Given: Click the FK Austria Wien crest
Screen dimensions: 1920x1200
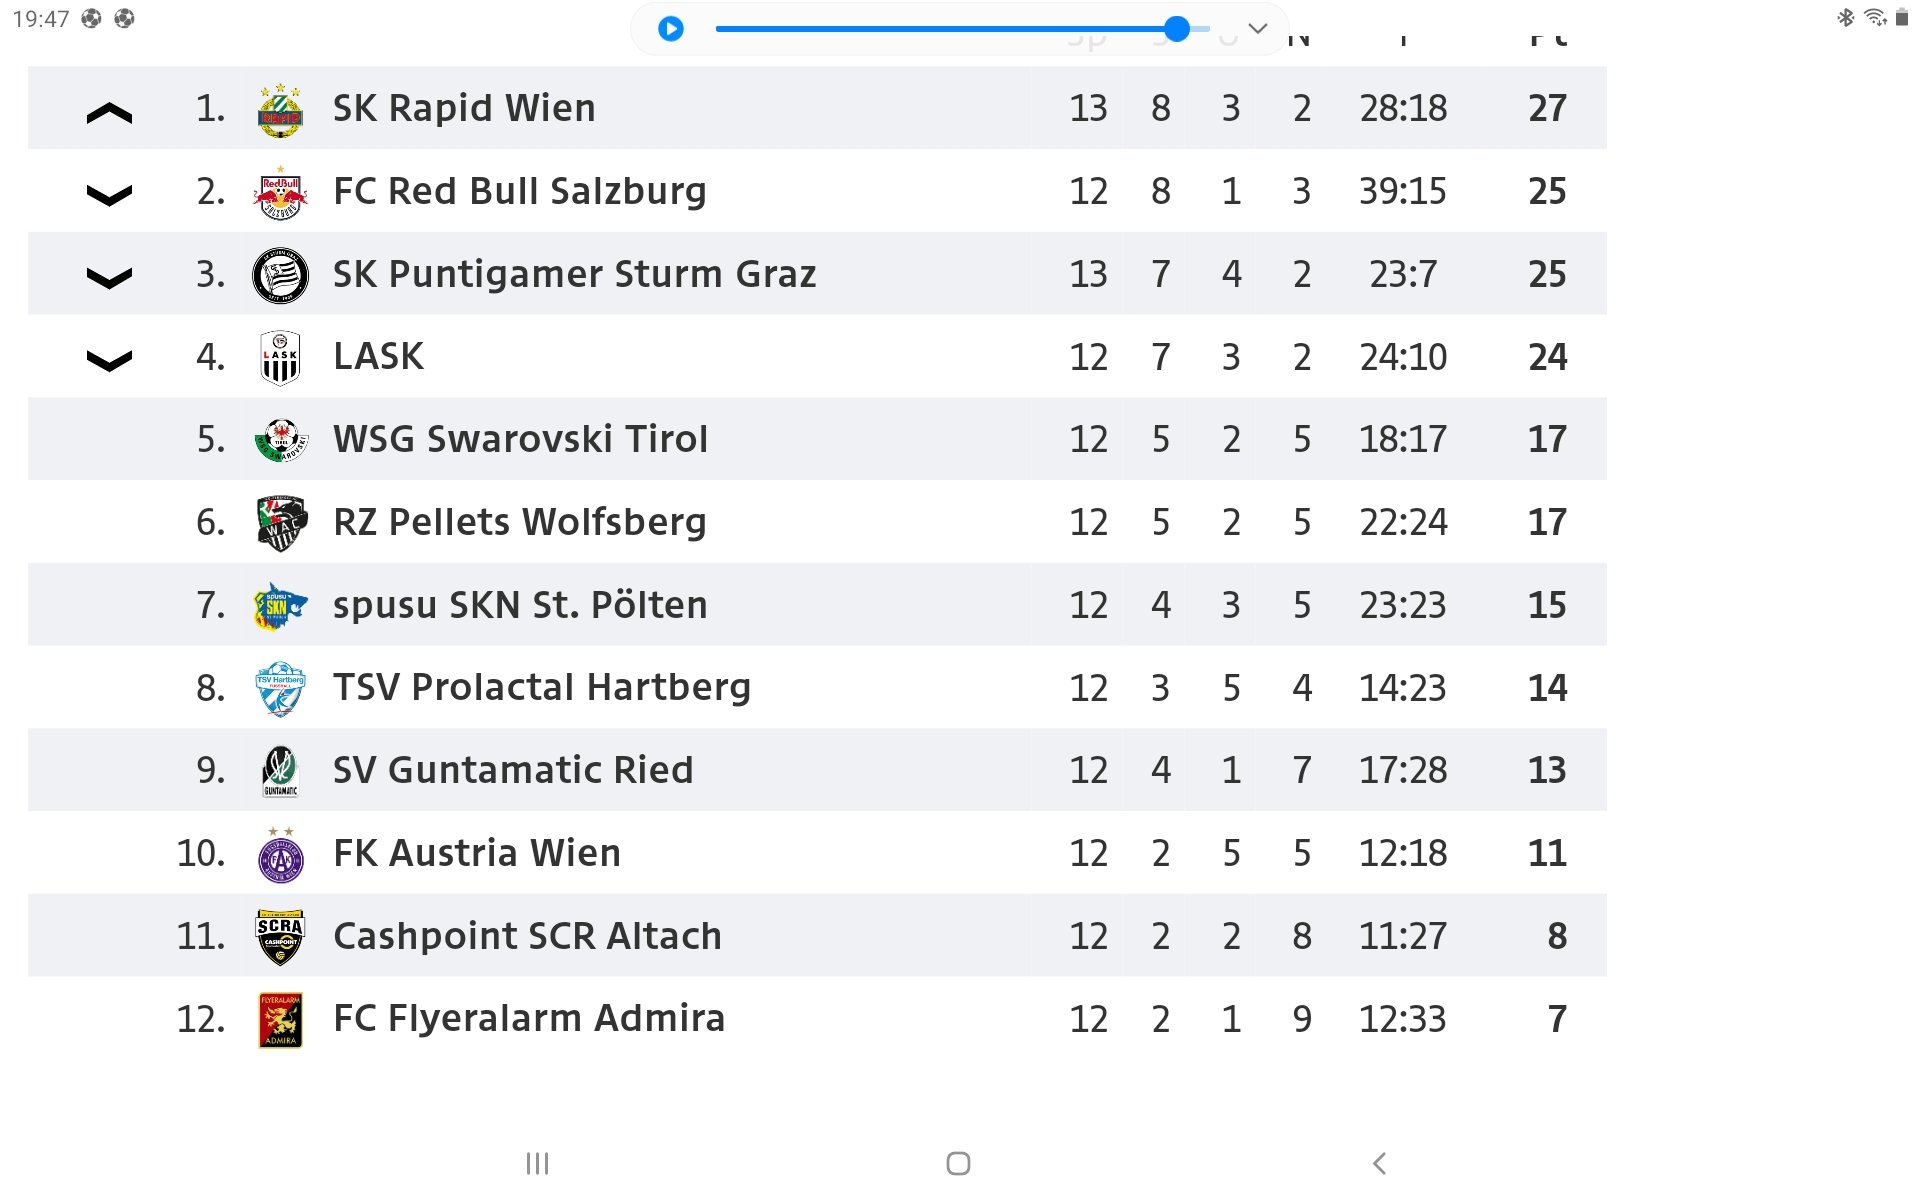Looking at the screenshot, I should pyautogui.click(x=280, y=854).
